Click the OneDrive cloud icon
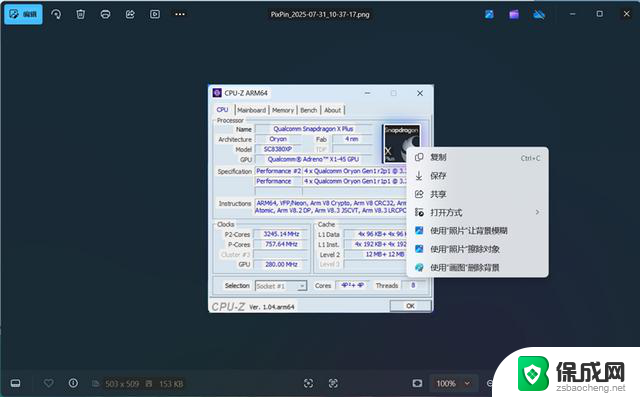Screen dimensions: 640x397 pos(539,15)
